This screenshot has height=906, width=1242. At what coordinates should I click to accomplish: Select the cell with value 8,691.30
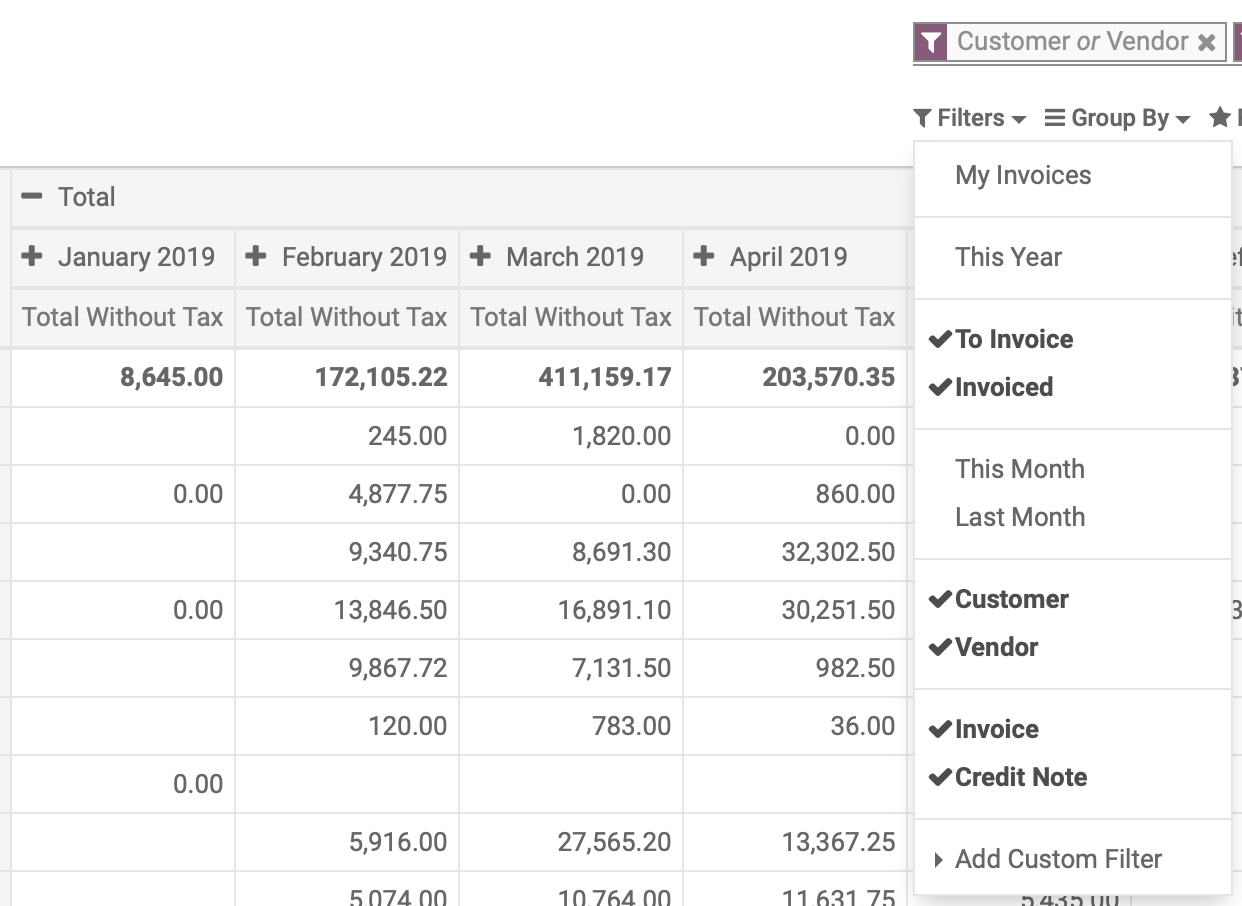571,552
